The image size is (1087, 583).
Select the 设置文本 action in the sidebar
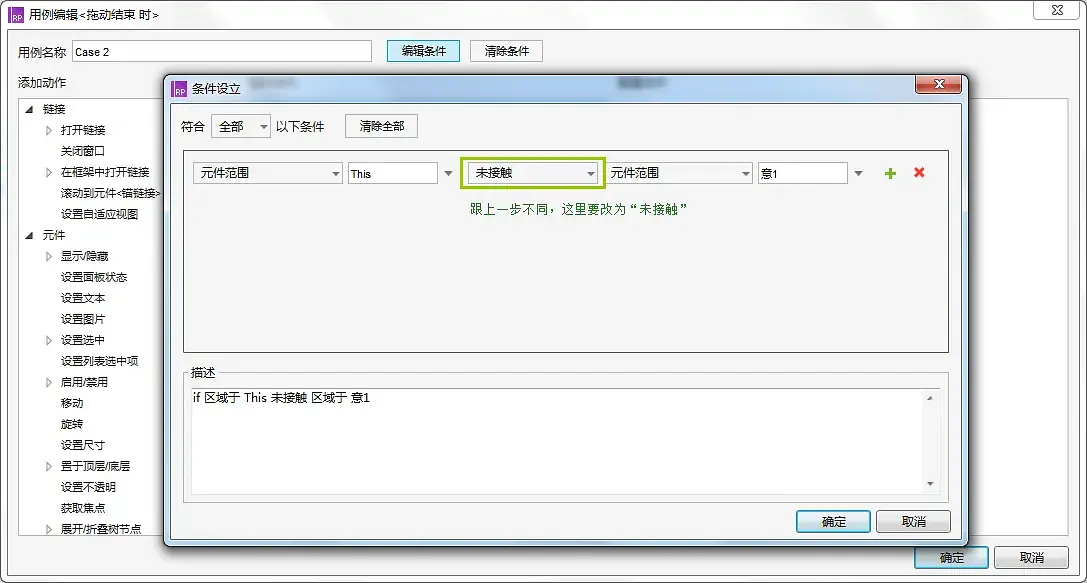click(81, 298)
